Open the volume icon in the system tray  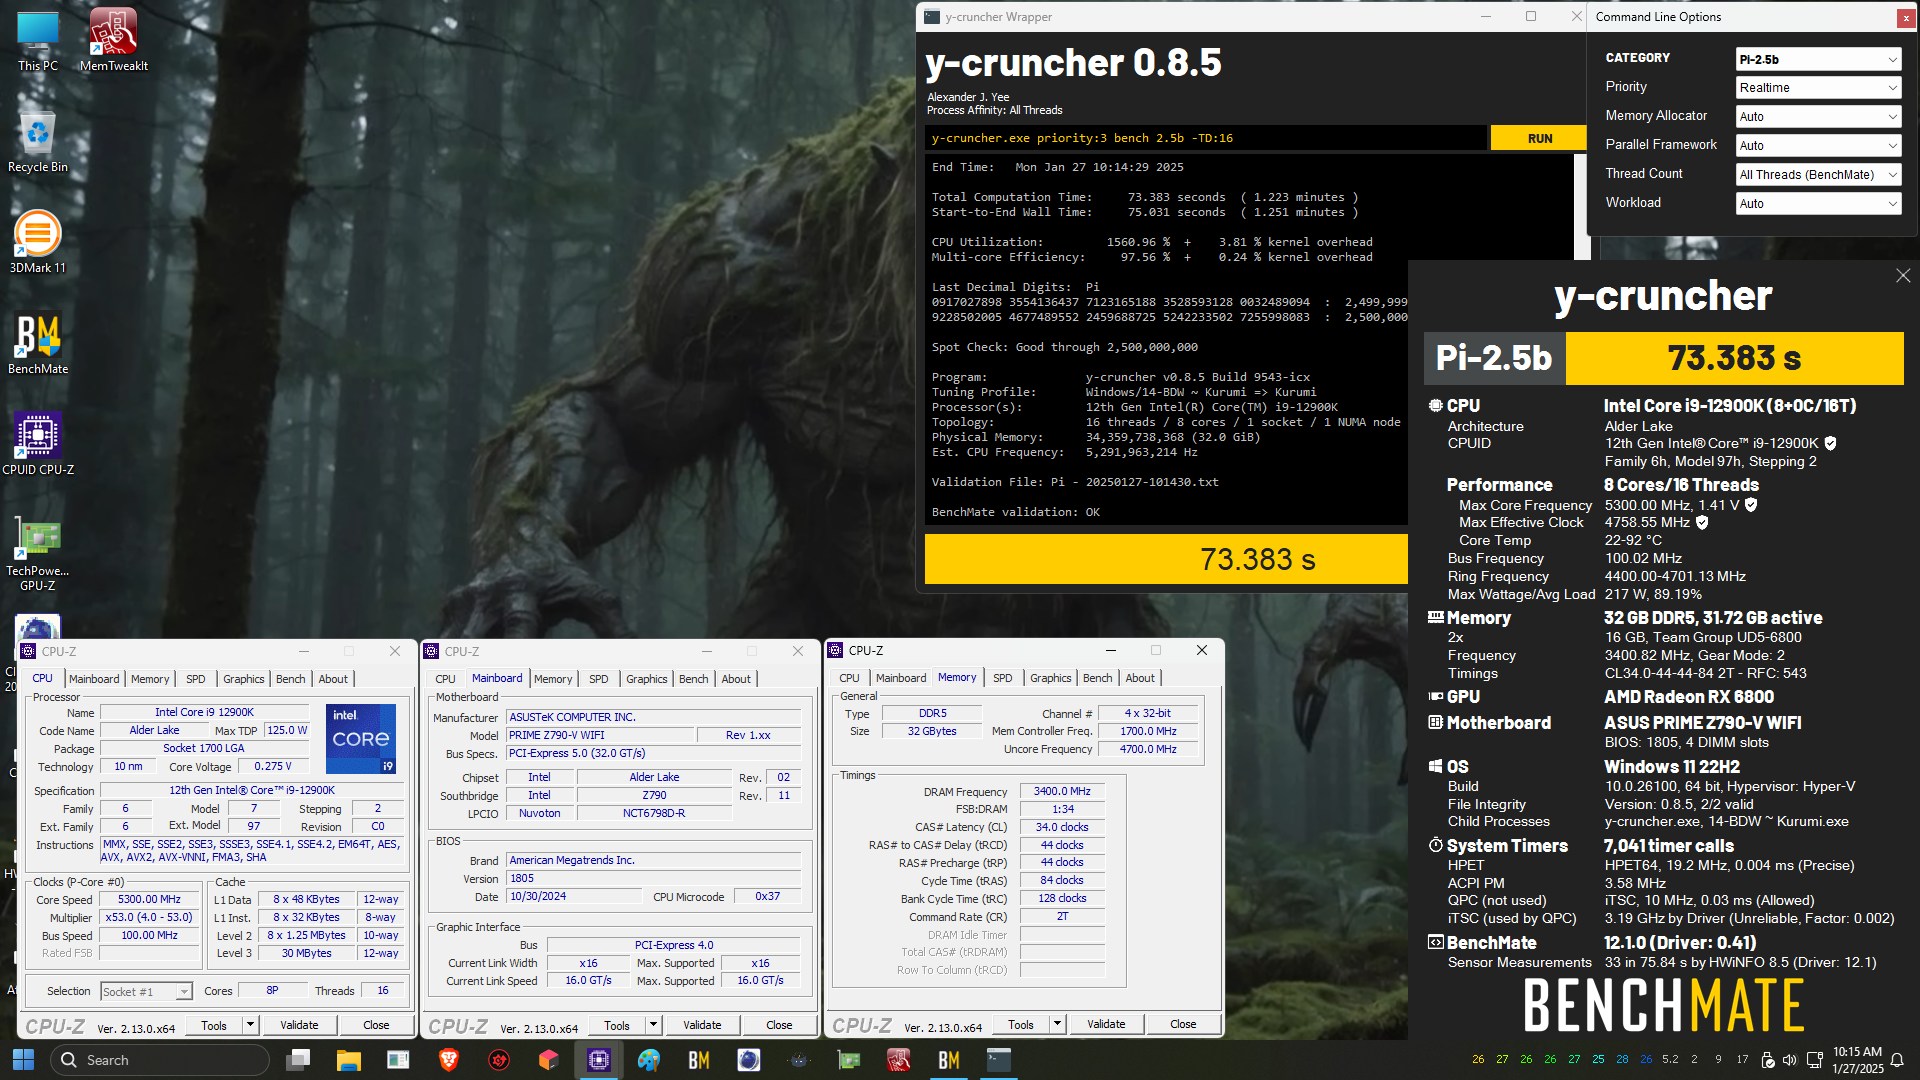pyautogui.click(x=1789, y=1060)
